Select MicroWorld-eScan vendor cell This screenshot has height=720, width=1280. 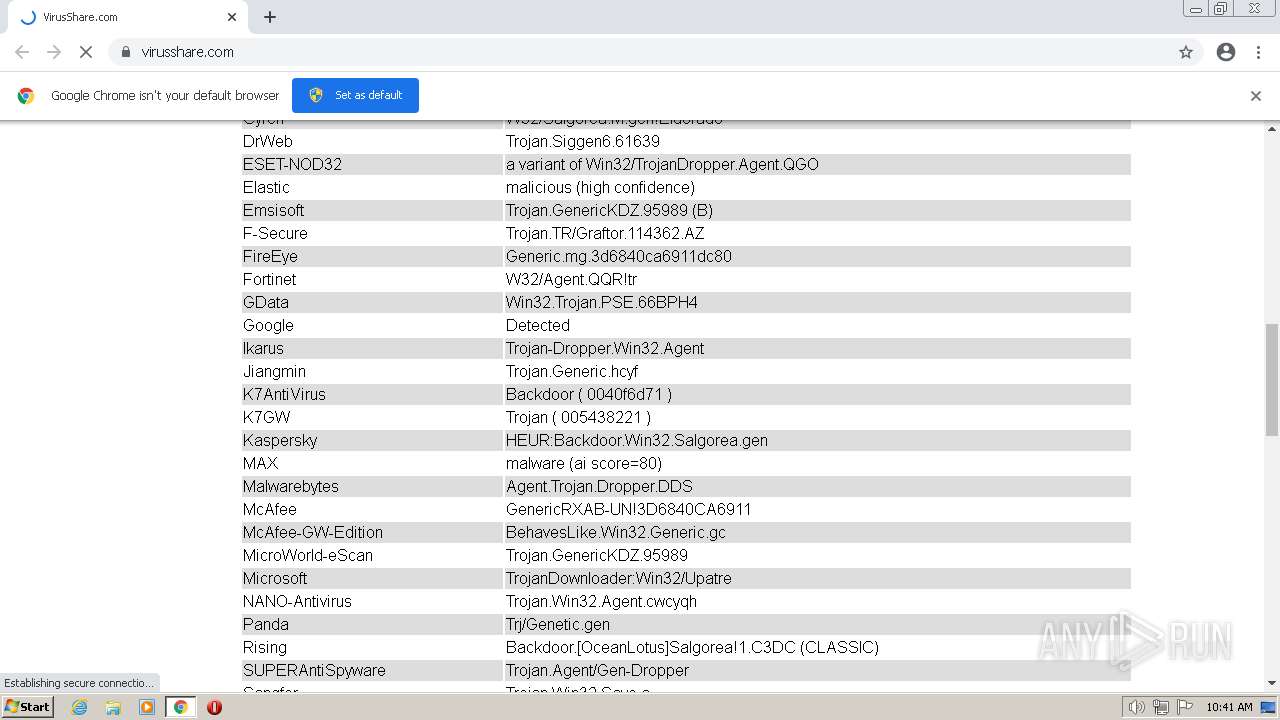[x=371, y=555]
